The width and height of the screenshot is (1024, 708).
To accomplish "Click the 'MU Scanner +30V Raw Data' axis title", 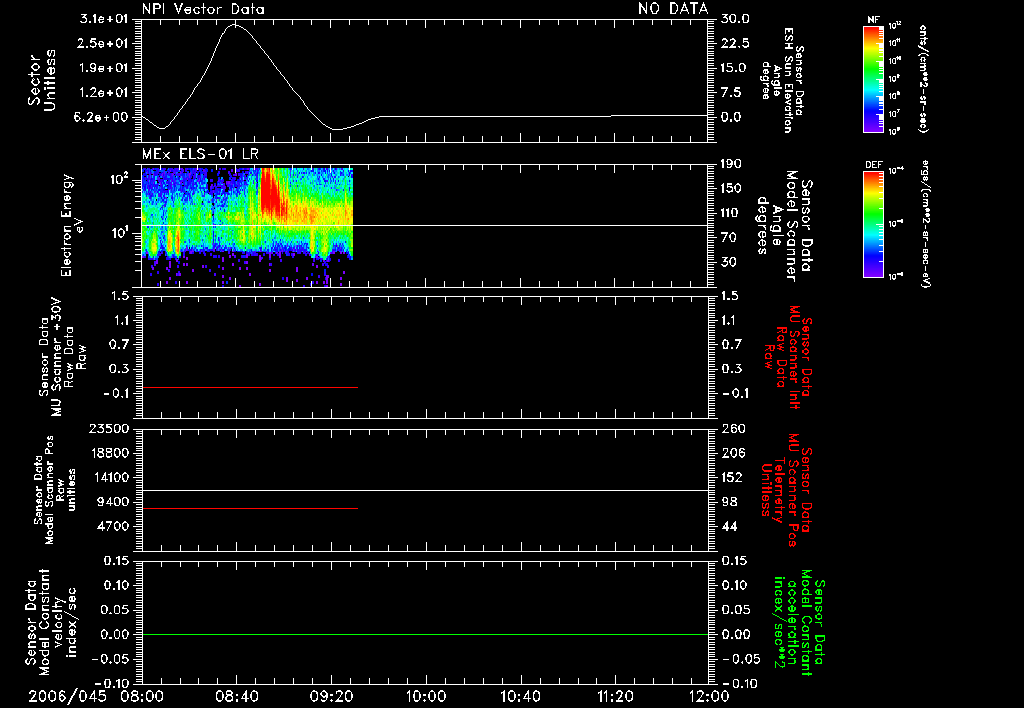I will pyautogui.click(x=62, y=357).
